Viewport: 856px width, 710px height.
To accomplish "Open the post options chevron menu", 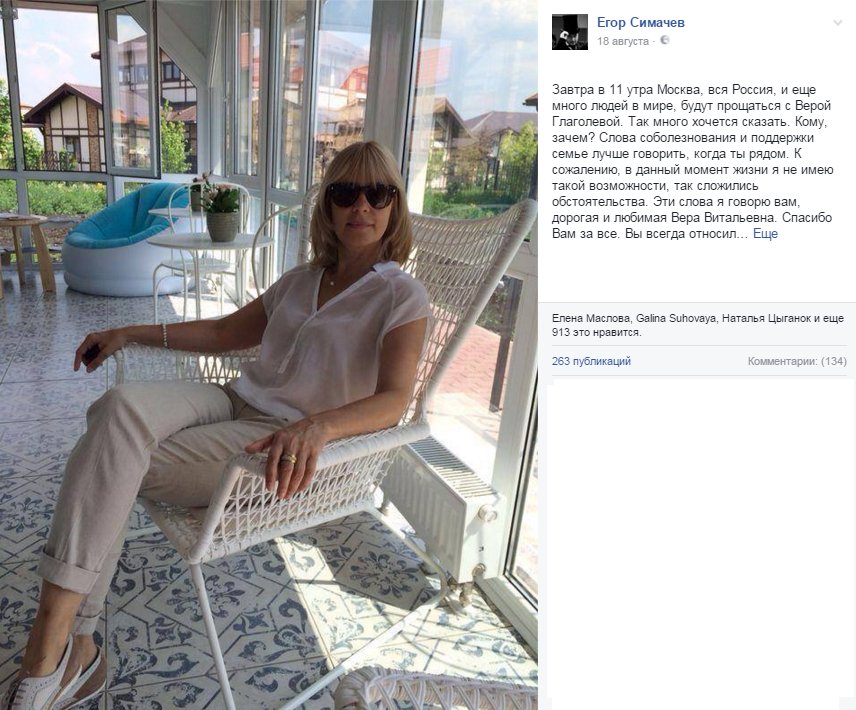I will pos(837,23).
